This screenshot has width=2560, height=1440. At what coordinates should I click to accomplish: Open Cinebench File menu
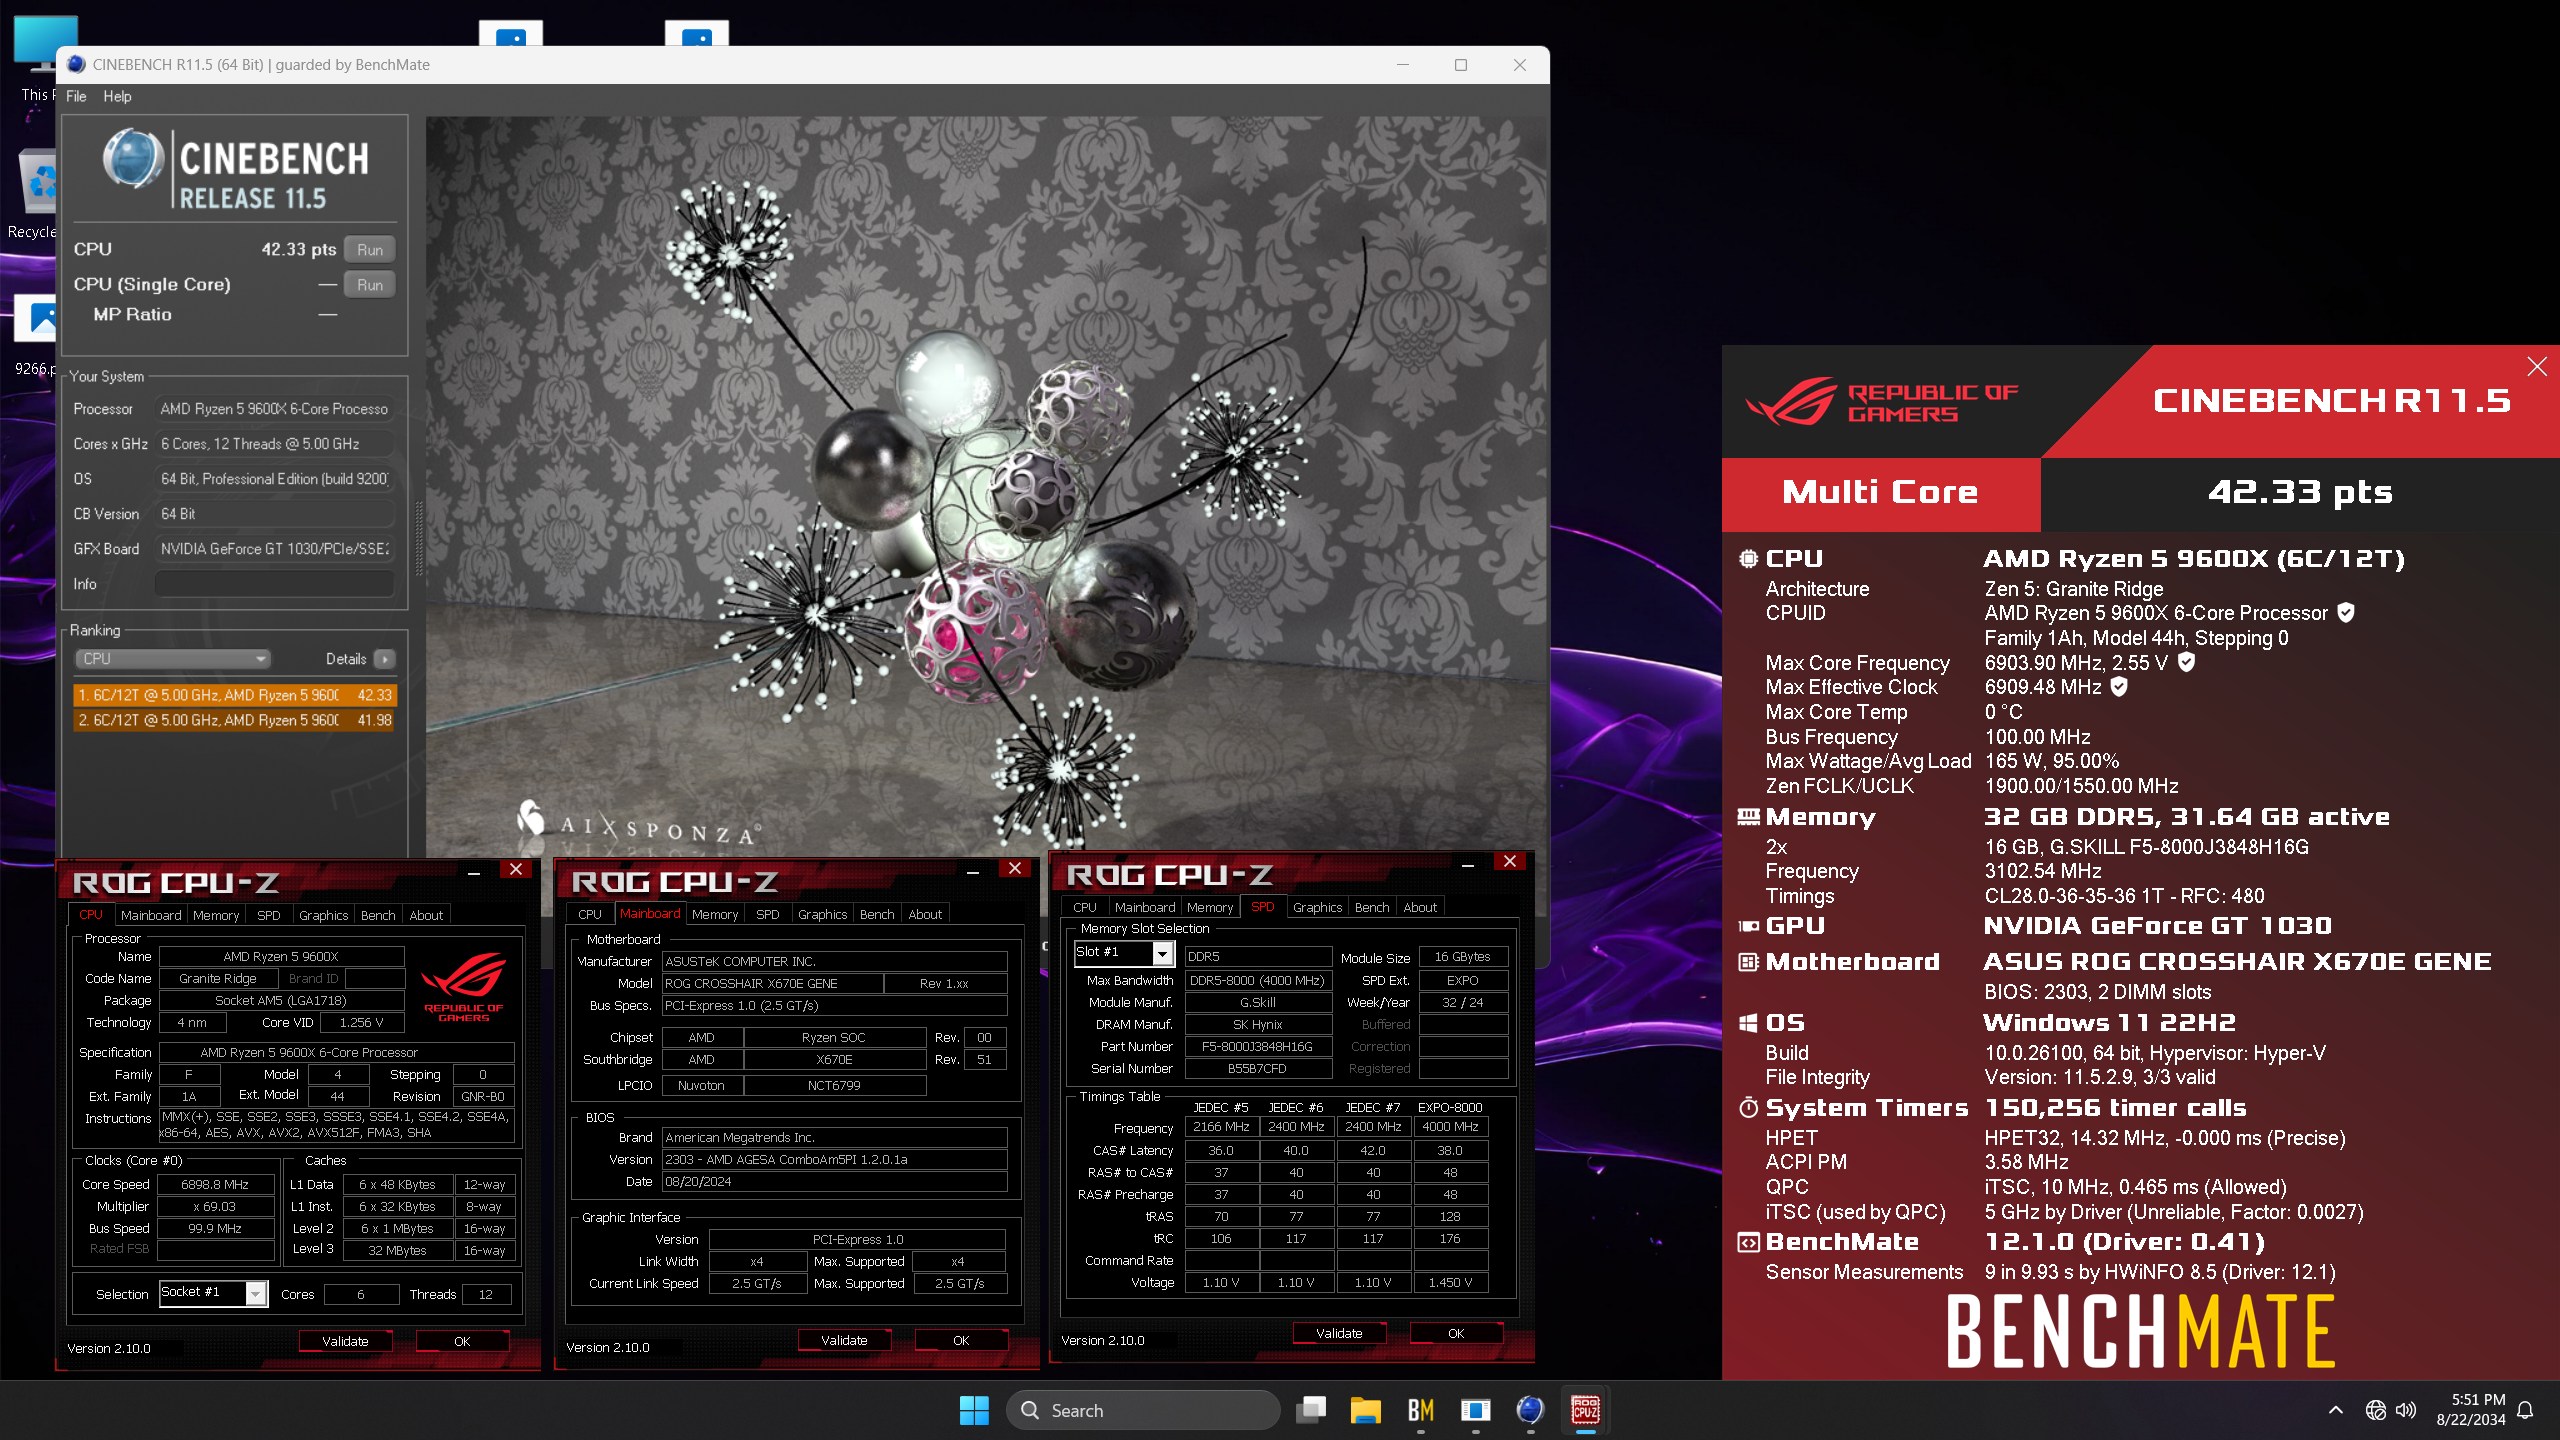pos(76,96)
